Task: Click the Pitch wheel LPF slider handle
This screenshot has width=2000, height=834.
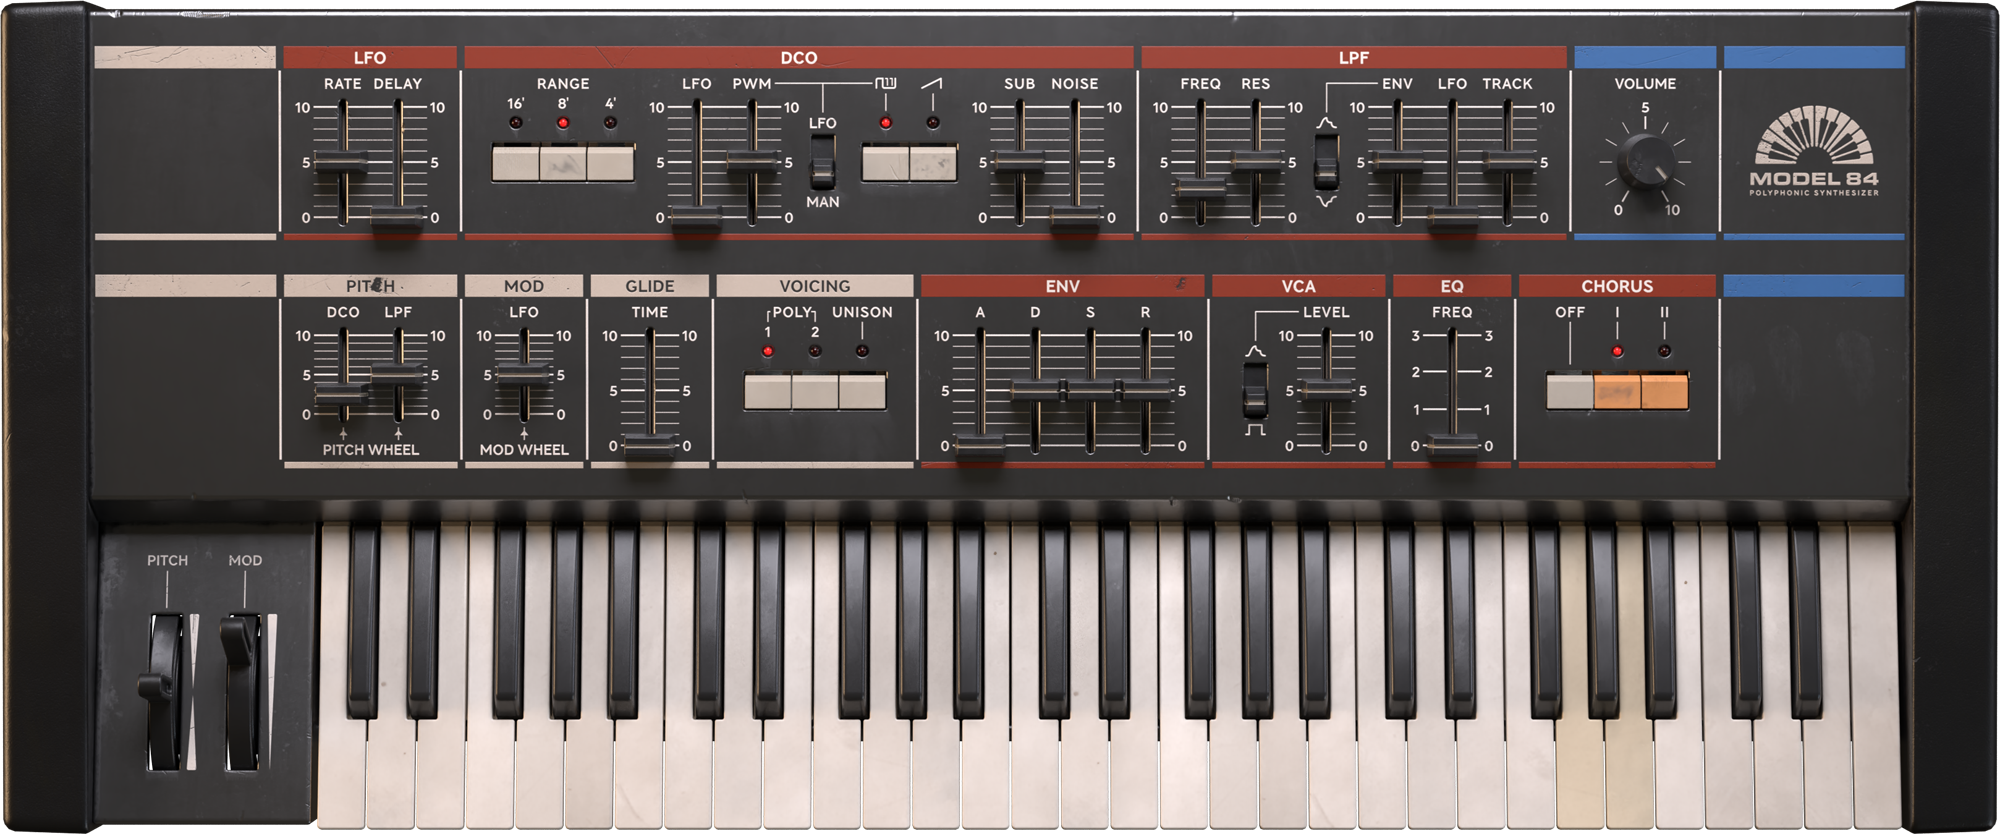Action: click(398, 375)
